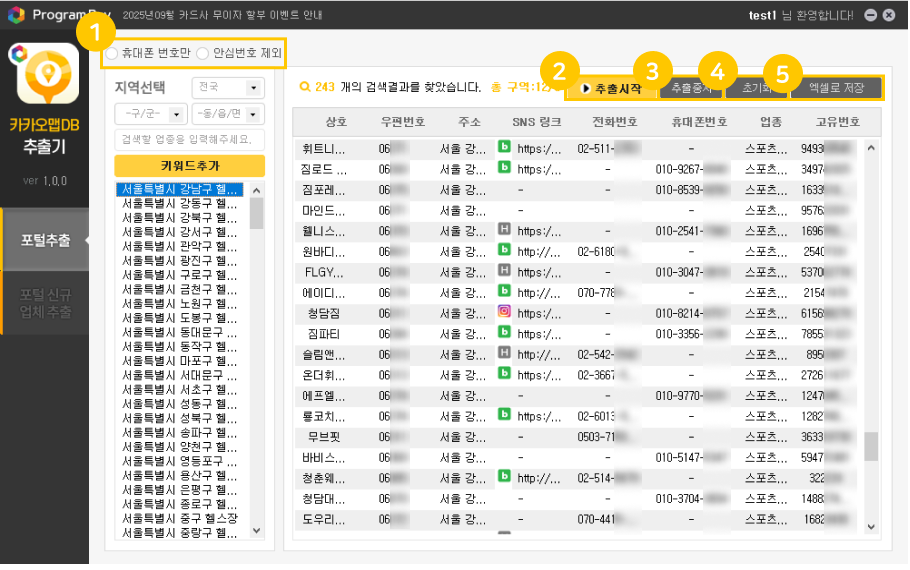Expand the 구/군 district dropdown
This screenshot has height=570, width=910.
151,113
